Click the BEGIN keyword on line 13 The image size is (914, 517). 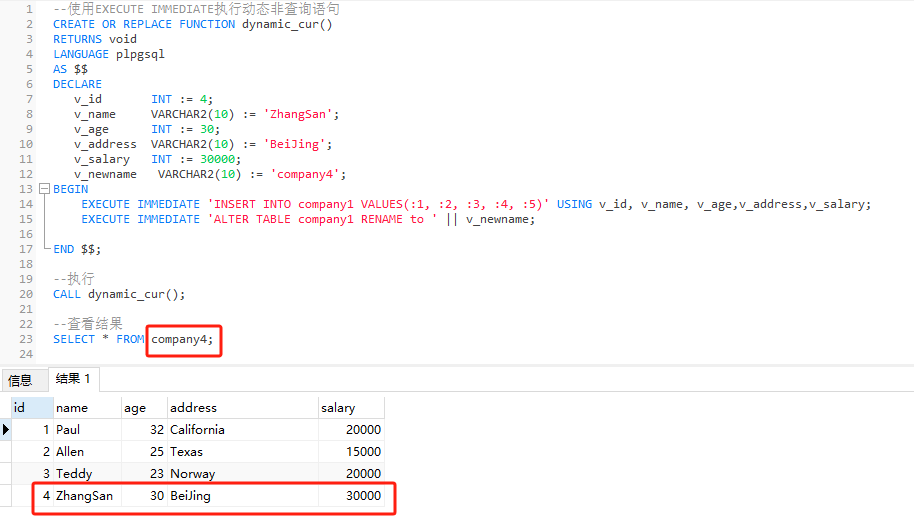click(71, 189)
